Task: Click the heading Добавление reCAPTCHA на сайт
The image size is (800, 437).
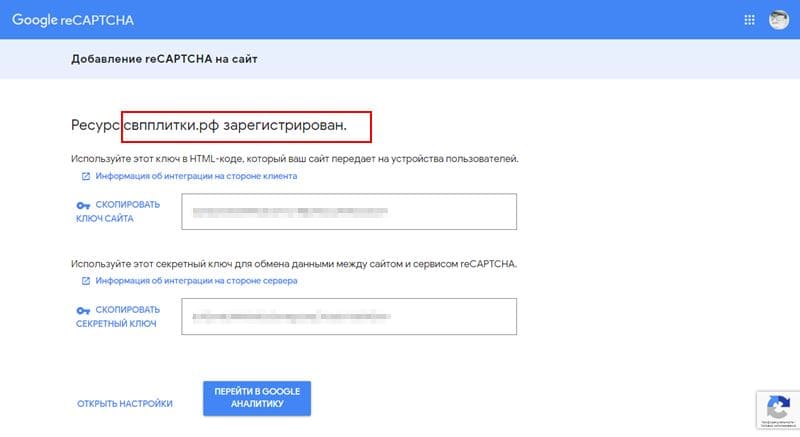Action: coord(164,59)
